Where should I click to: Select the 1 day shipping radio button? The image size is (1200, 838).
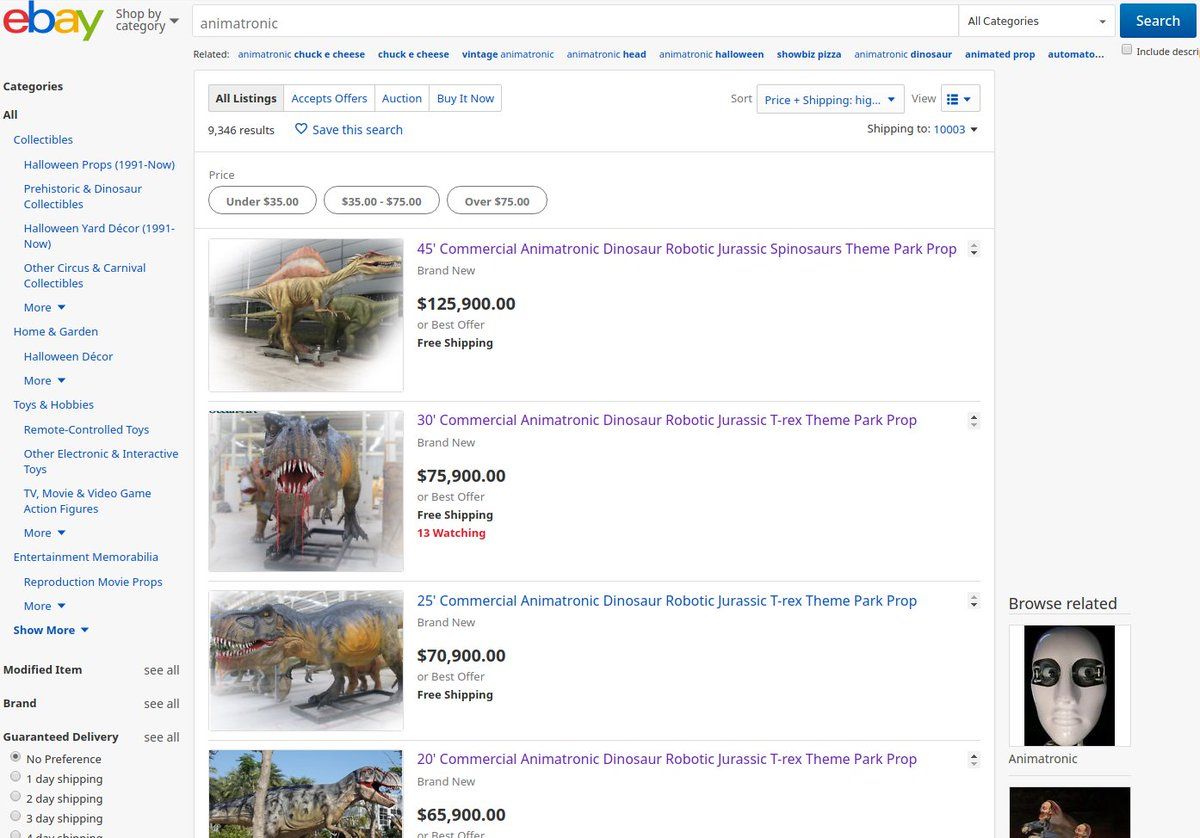coord(15,777)
